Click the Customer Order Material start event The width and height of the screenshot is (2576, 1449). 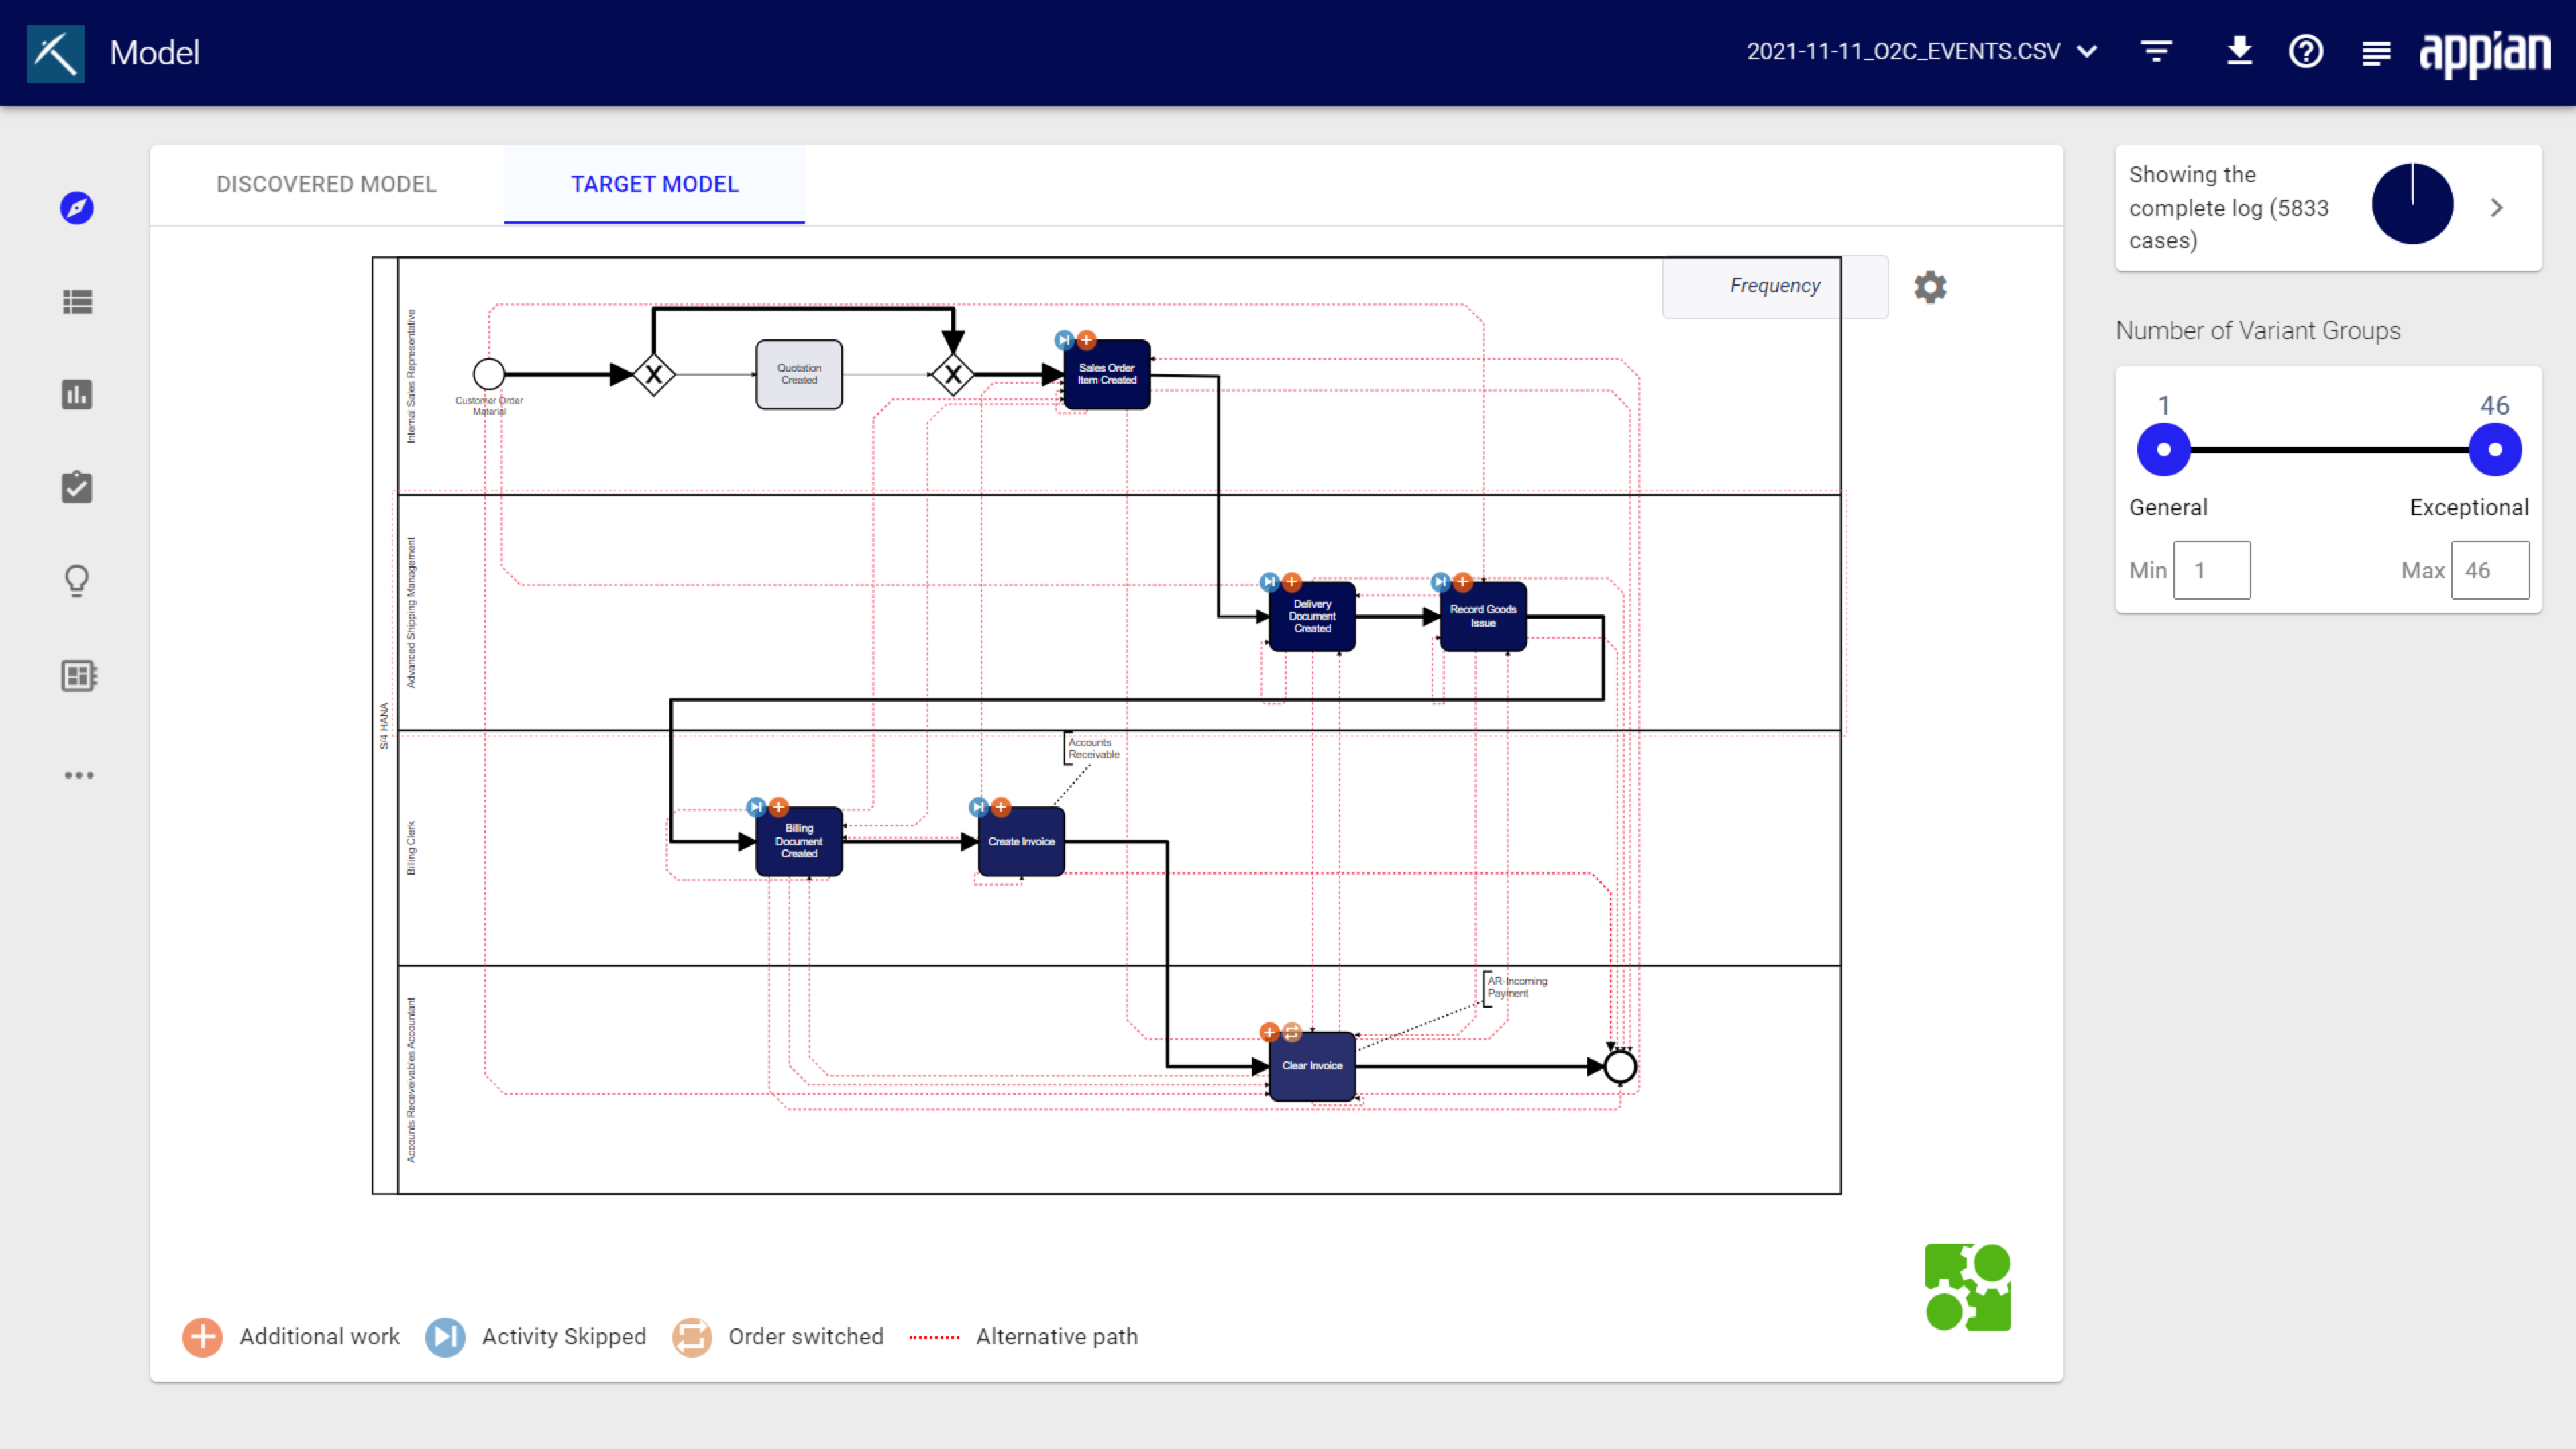pyautogui.click(x=489, y=374)
